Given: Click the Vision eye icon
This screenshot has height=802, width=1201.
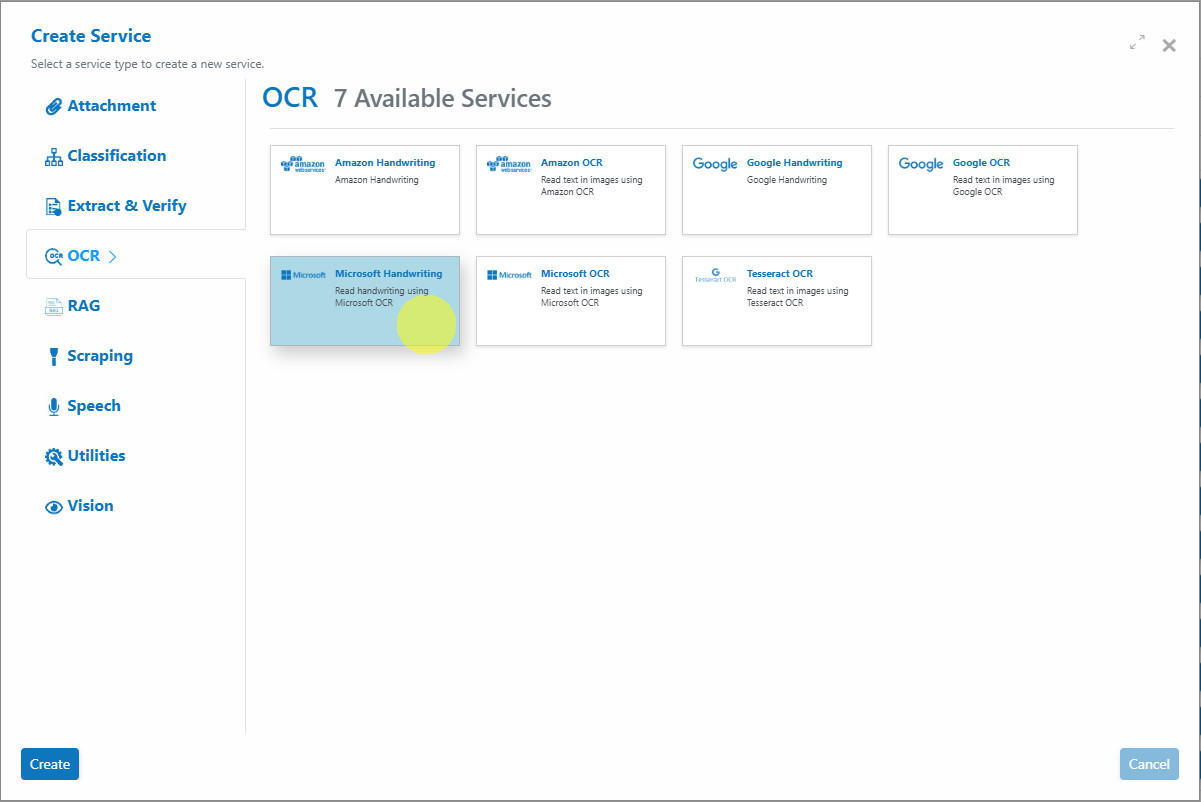Looking at the screenshot, I should [x=54, y=507].
